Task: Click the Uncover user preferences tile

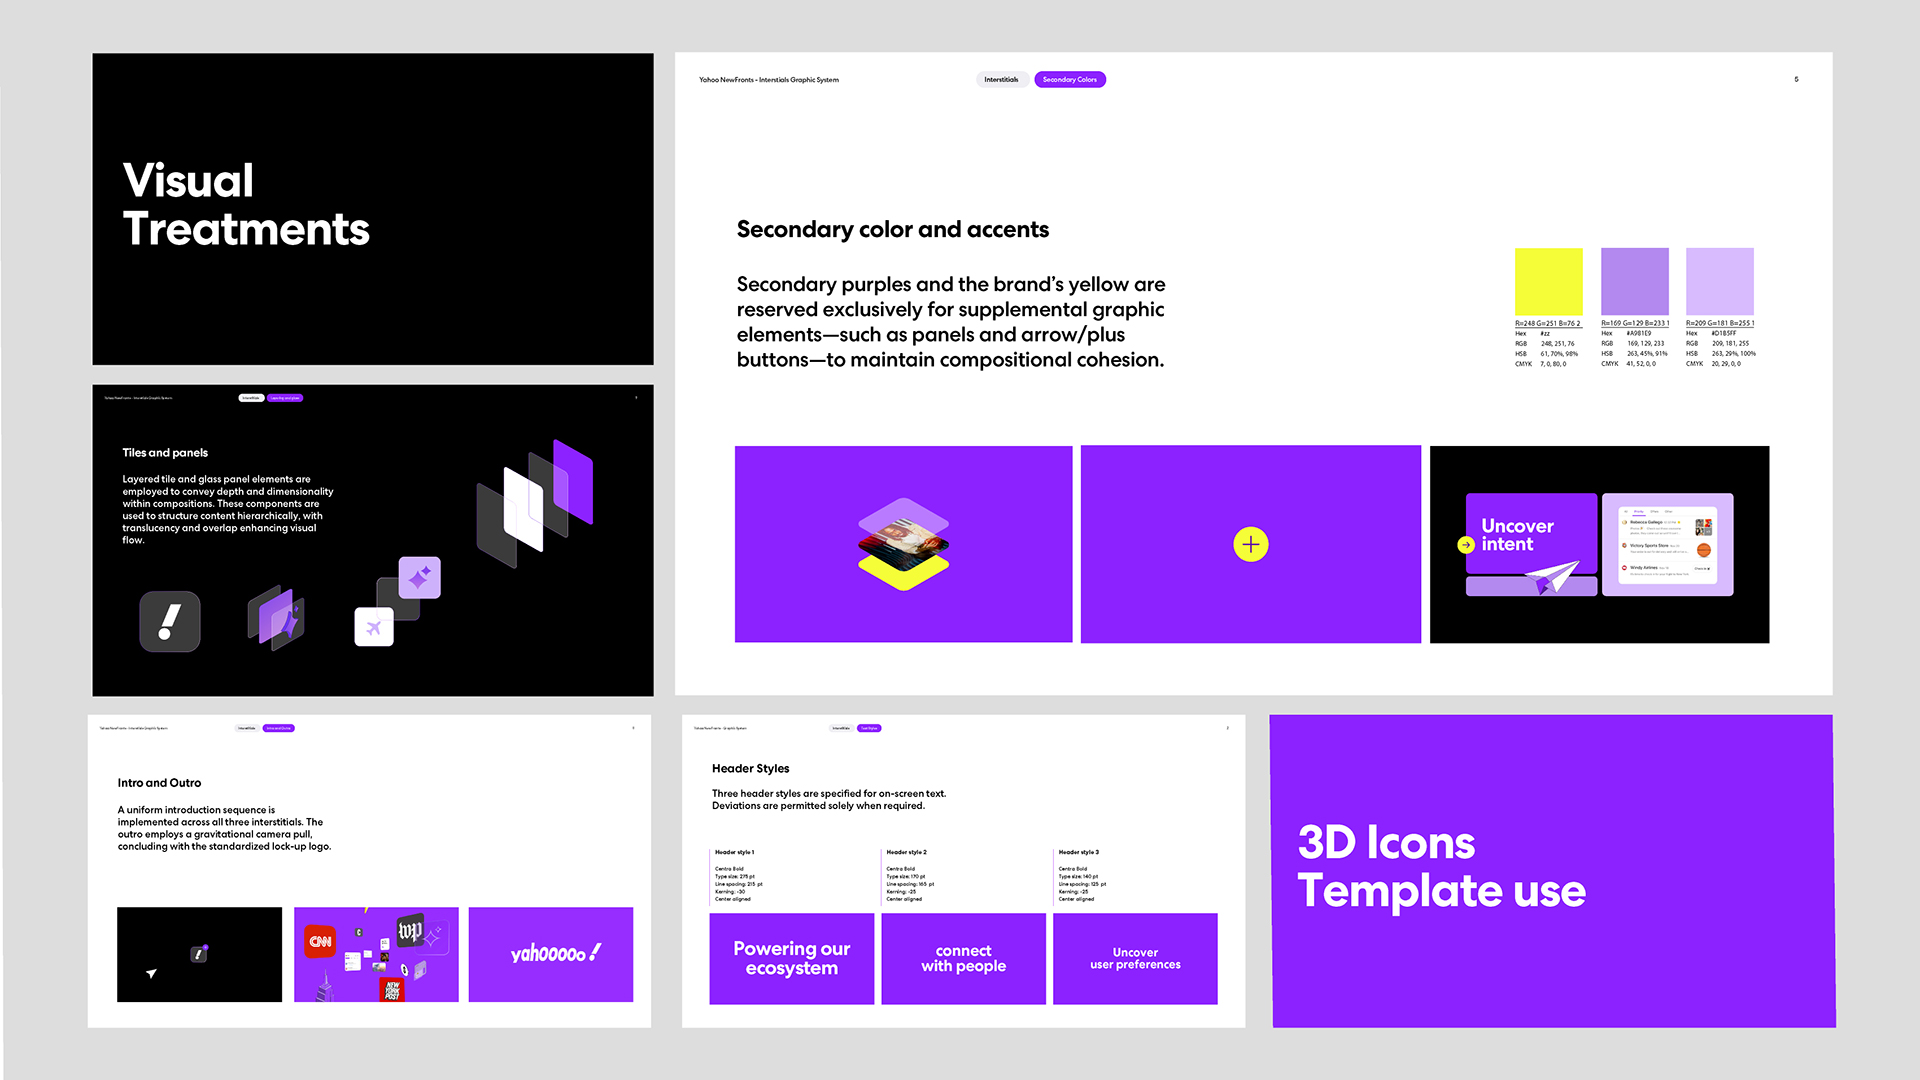Action: [1135, 958]
